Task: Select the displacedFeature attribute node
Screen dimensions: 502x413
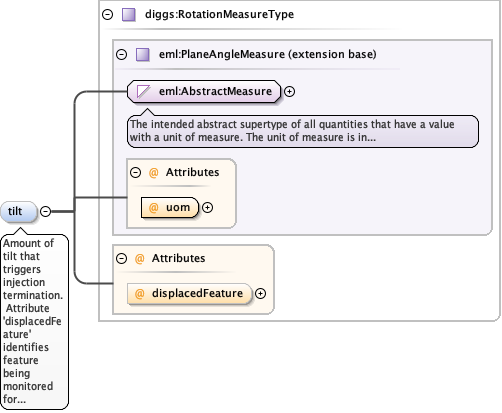Action: [189, 294]
